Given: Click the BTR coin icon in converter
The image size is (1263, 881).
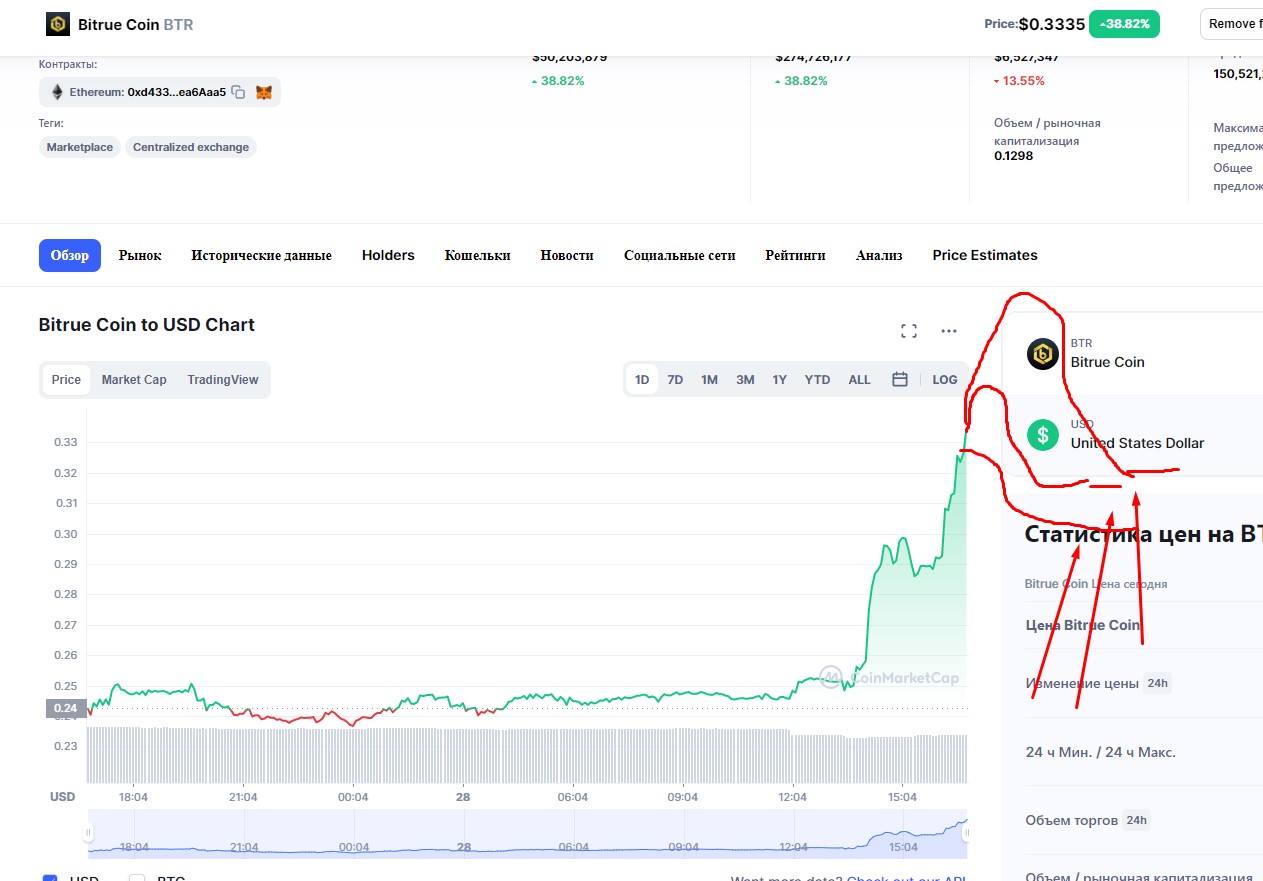Looking at the screenshot, I should coord(1043,354).
